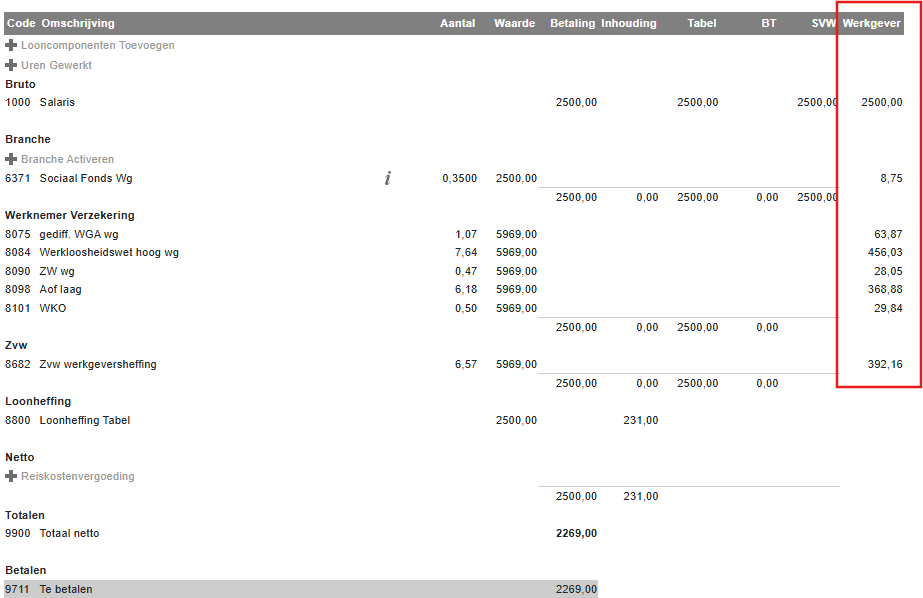Click the plus icon beside Looncomponenten Toevoegen
The width and height of the screenshot is (923, 598).
point(11,46)
